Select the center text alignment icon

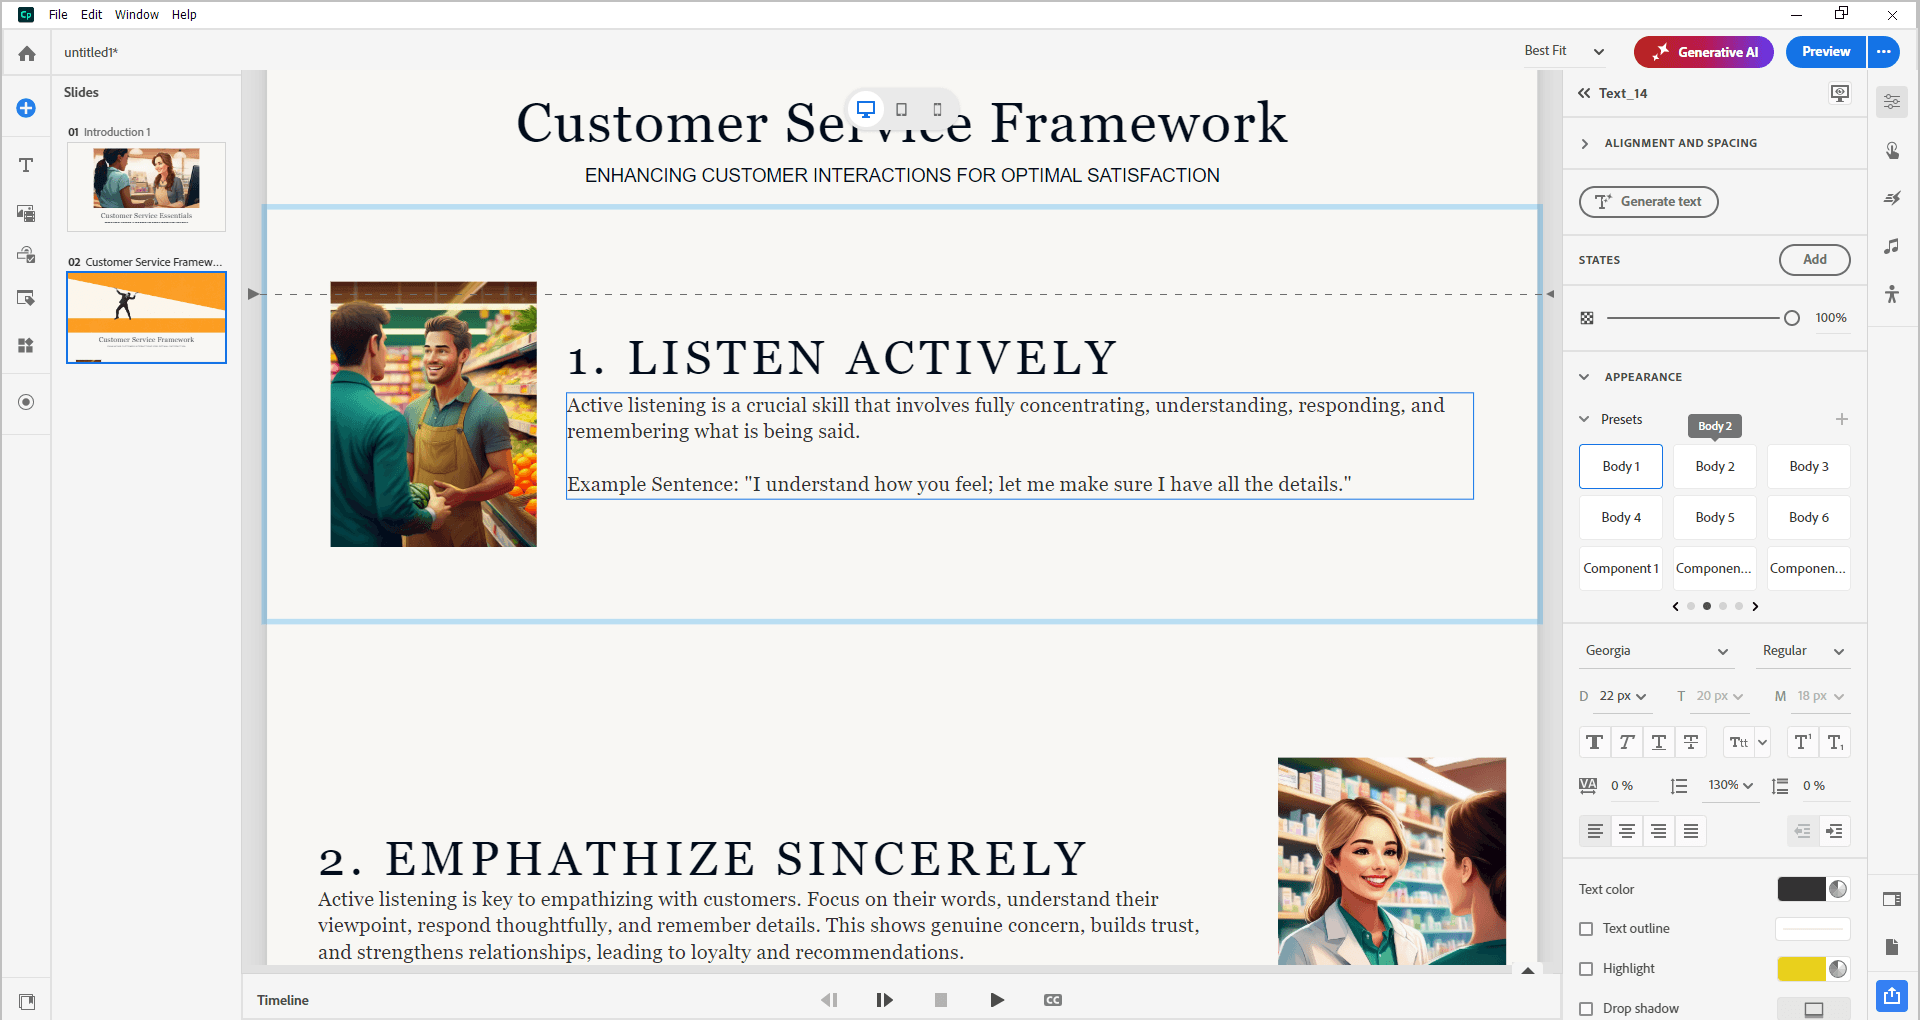(1627, 831)
